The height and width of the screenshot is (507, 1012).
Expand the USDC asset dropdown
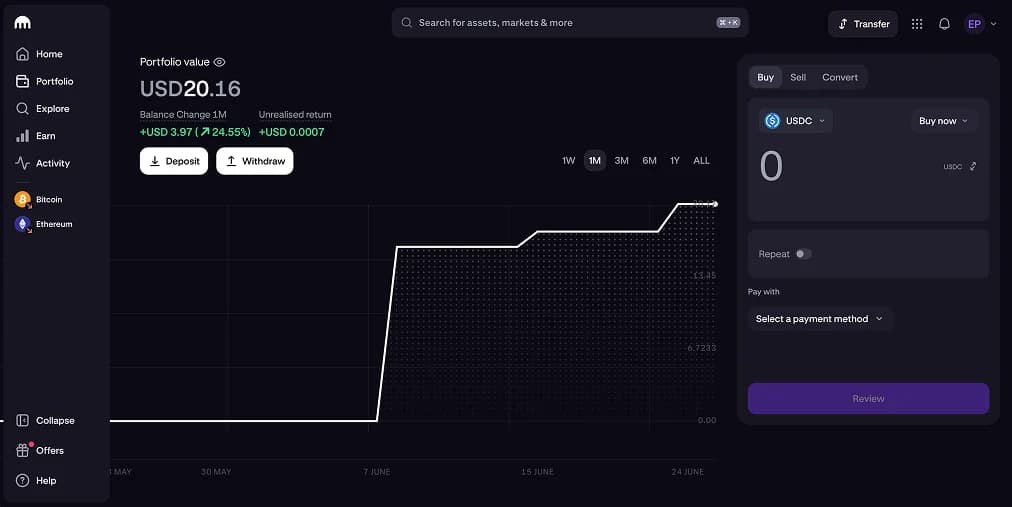click(x=795, y=121)
